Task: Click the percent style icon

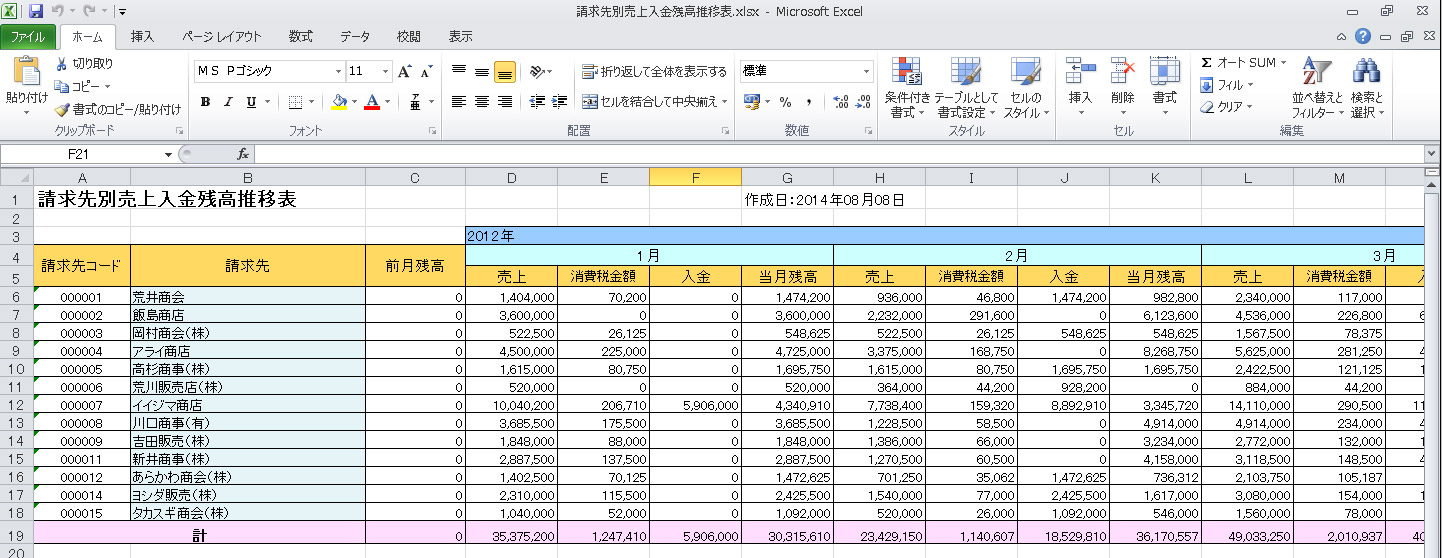Action: pos(785,102)
